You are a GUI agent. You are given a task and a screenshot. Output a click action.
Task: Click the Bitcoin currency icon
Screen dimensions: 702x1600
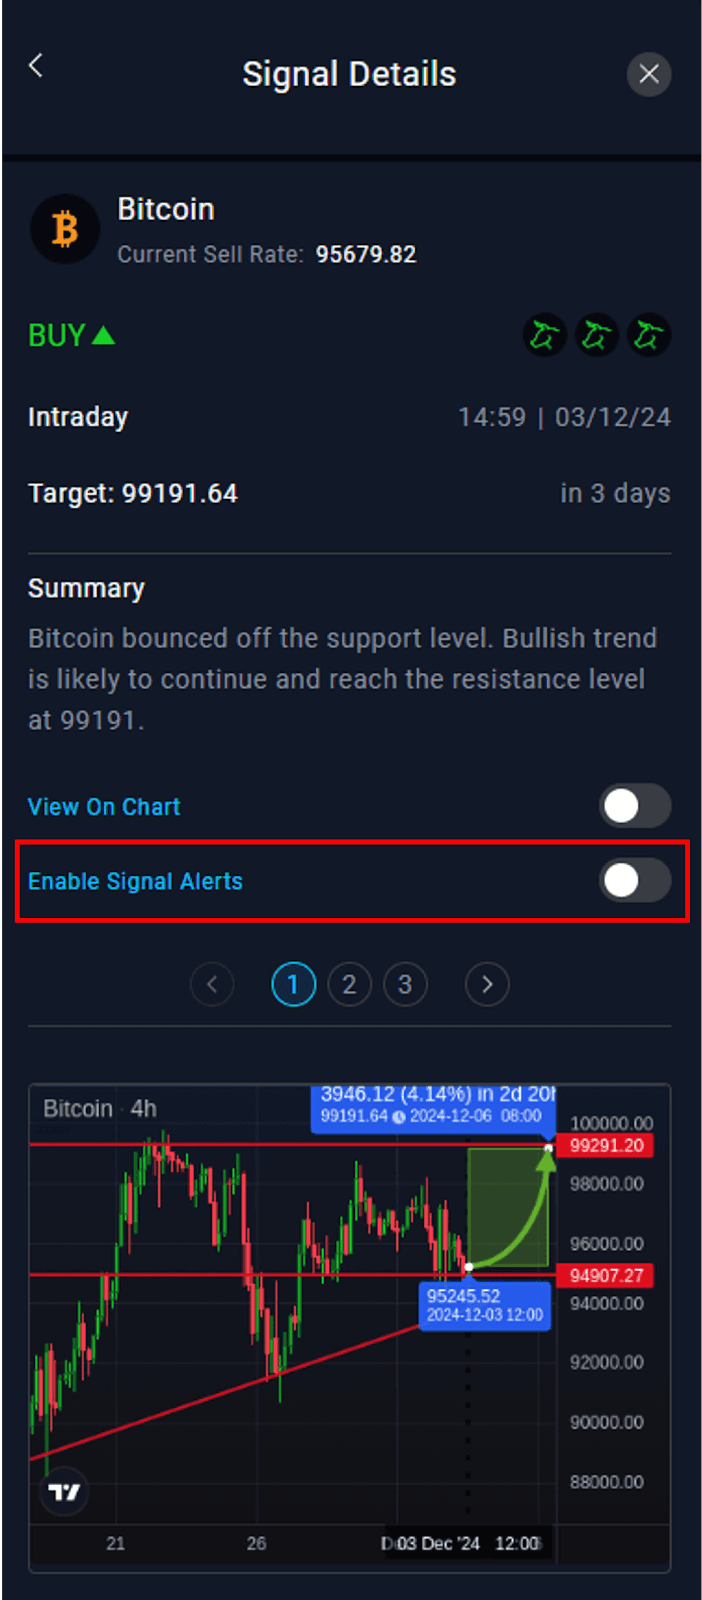pos(64,229)
